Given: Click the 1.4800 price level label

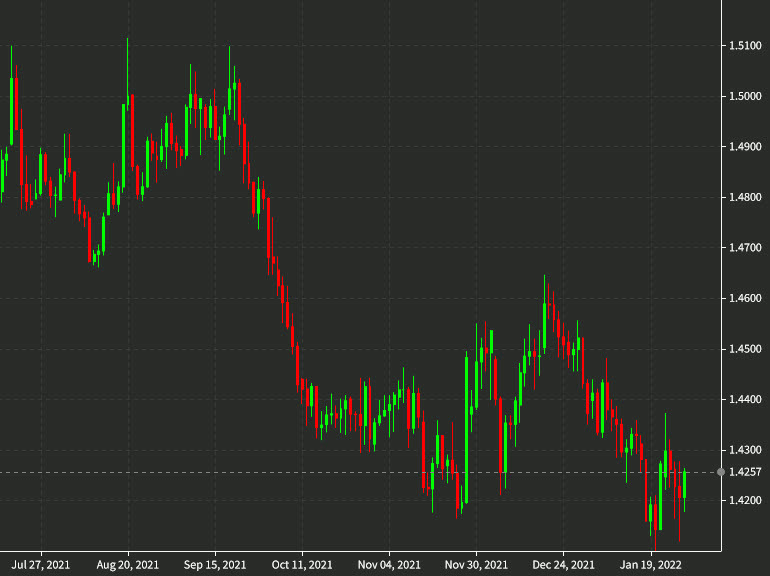Looking at the screenshot, I should (746, 198).
